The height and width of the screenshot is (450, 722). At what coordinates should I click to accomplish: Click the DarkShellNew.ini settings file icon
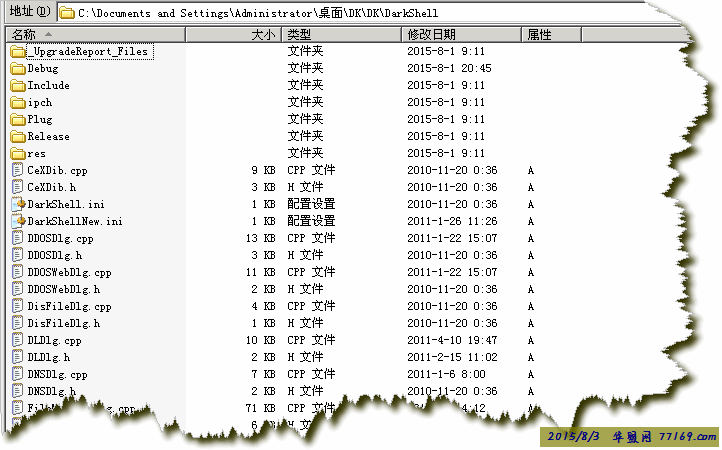coord(18,222)
